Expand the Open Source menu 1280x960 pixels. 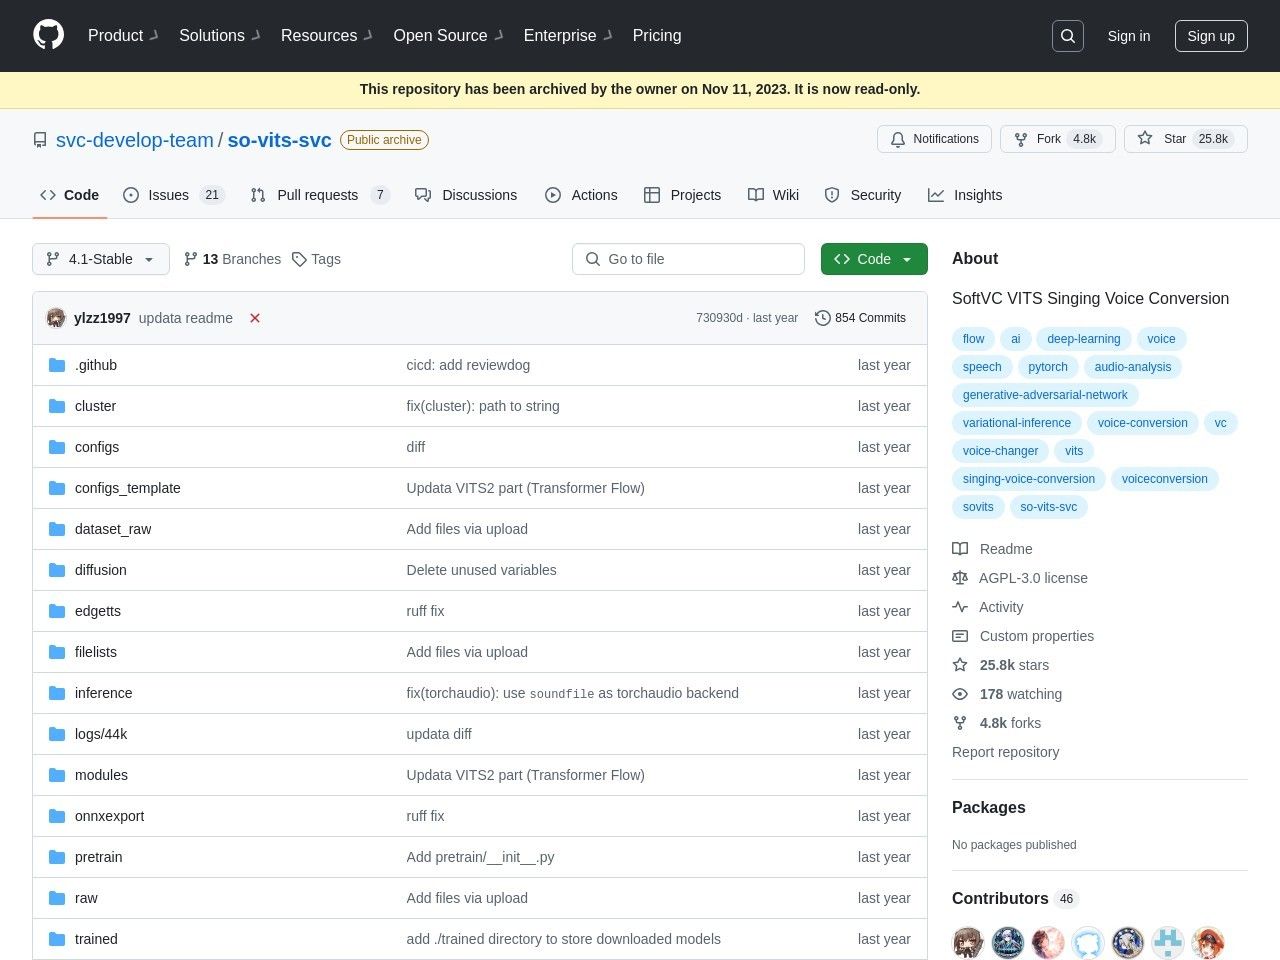(449, 35)
